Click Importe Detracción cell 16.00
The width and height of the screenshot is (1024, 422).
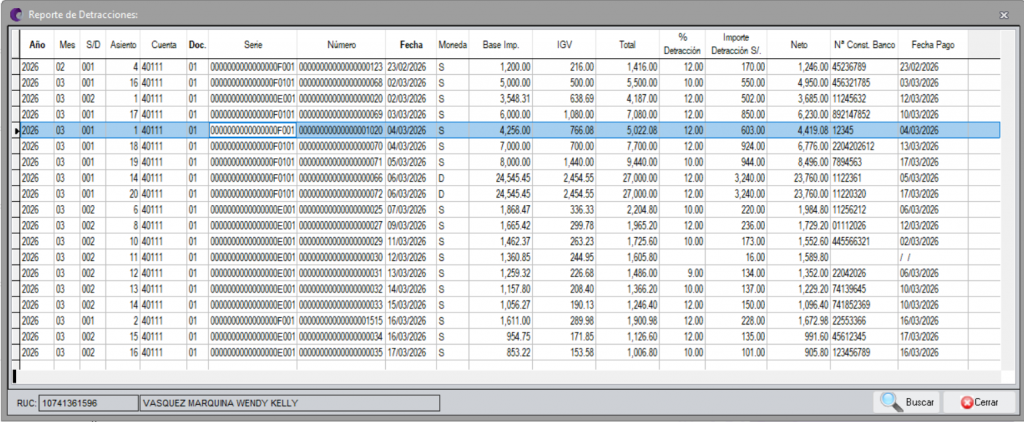coord(736,257)
